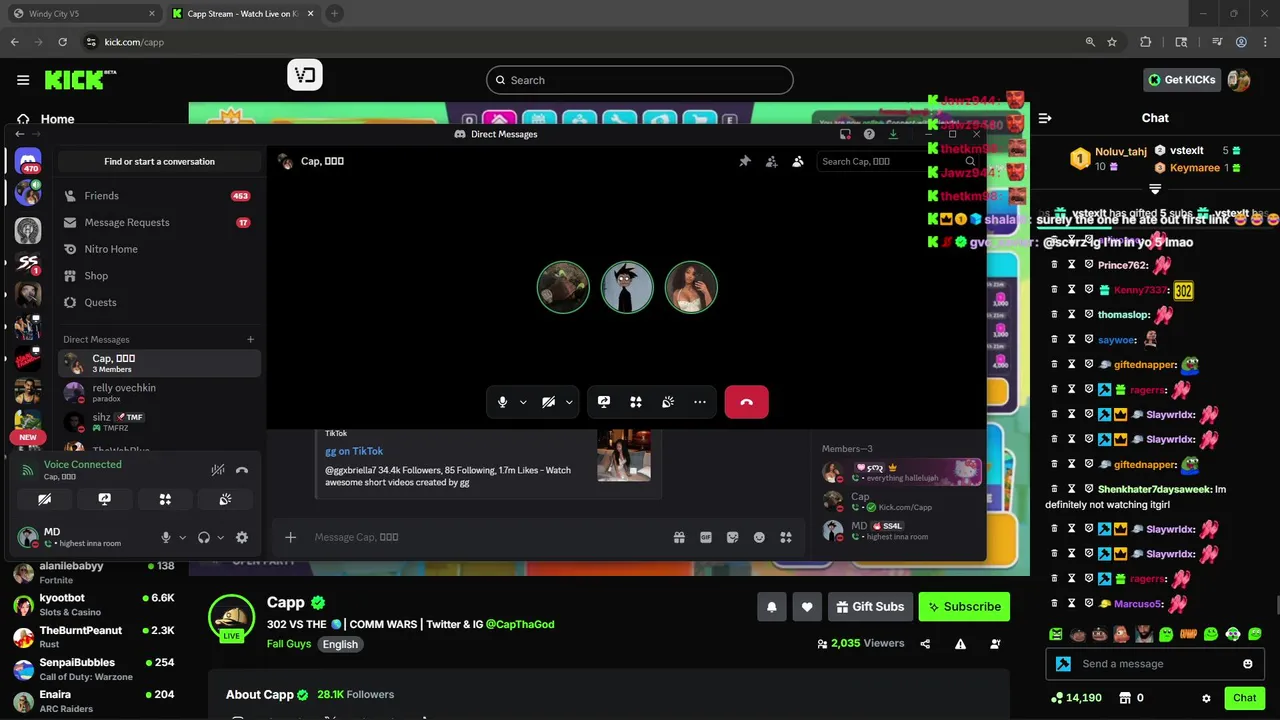The image size is (1280, 720).
Task: Share screen from the voice panel
Action: pos(104,499)
